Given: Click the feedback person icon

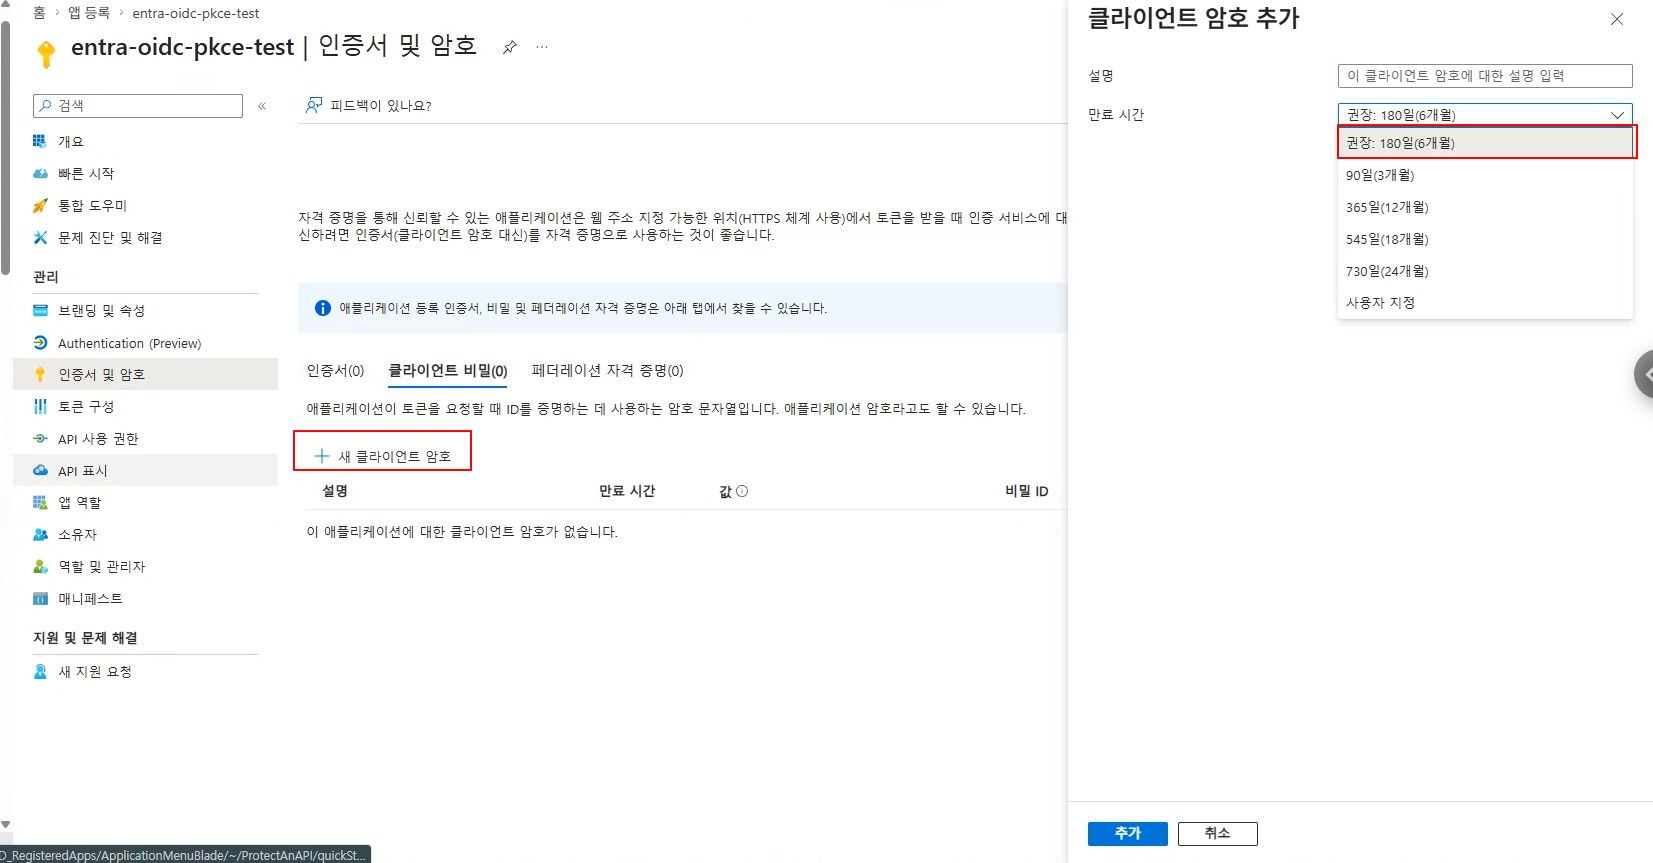Looking at the screenshot, I should tap(314, 105).
